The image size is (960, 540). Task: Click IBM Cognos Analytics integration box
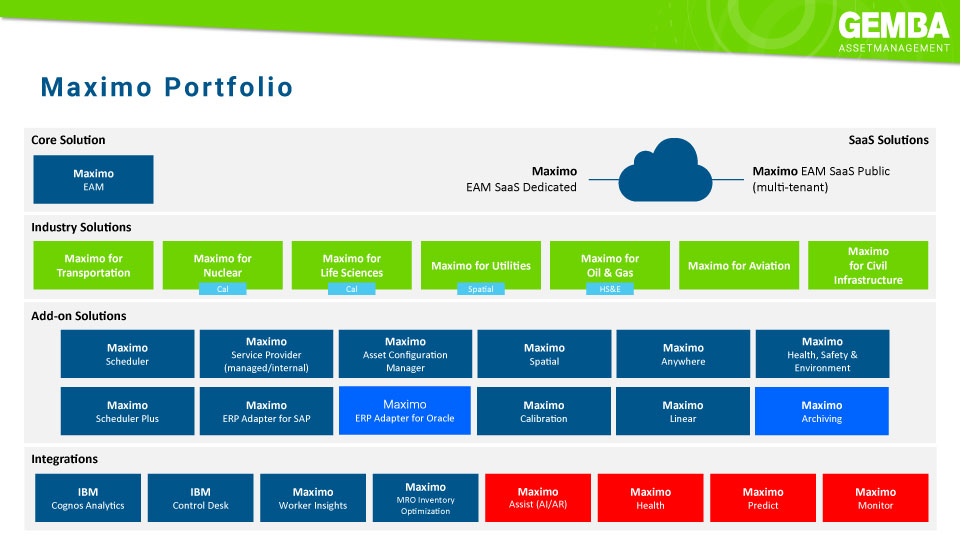[x=88, y=498]
